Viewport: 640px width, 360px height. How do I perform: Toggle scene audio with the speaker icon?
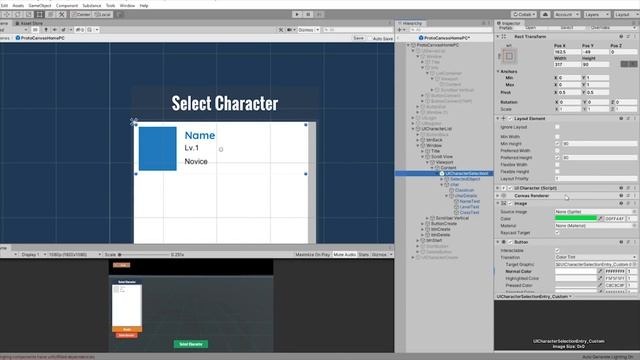[x=55, y=30]
